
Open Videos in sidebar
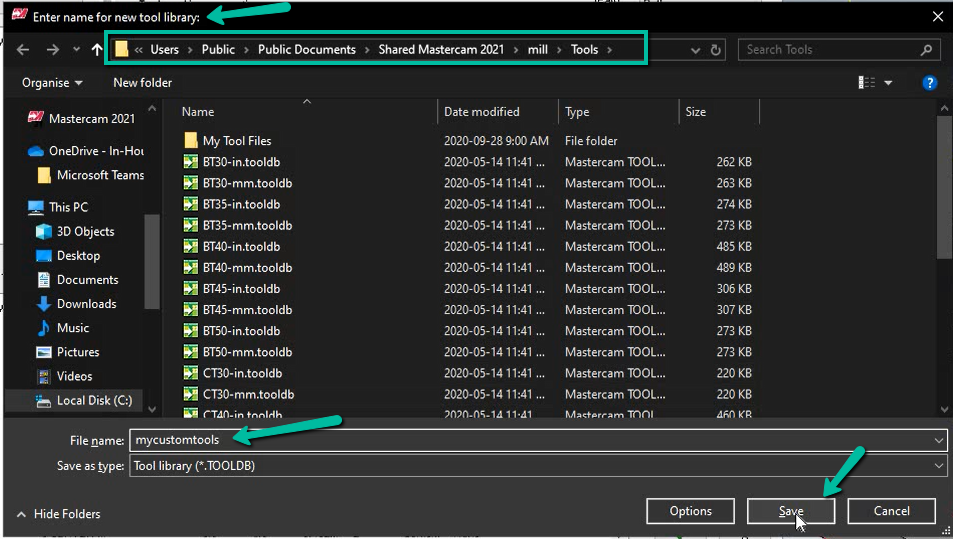(64, 376)
